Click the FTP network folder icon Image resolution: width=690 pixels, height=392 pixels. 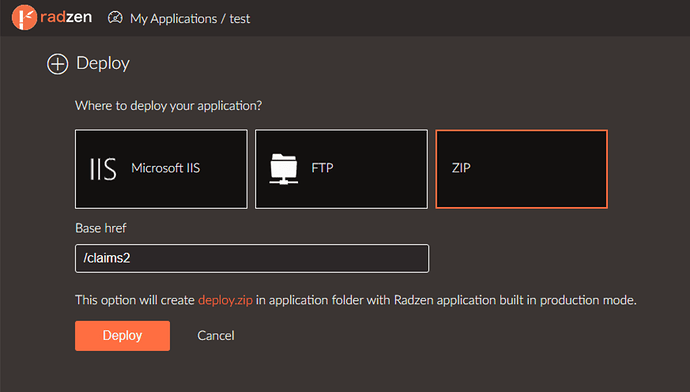[284, 169]
